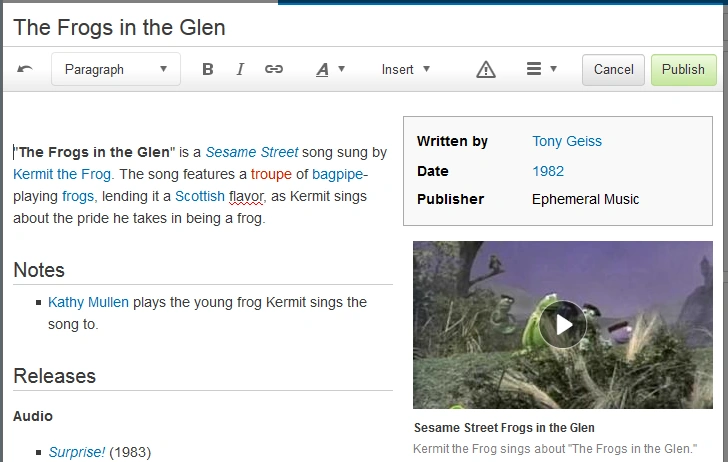Click the insert link icon

pos(274,69)
